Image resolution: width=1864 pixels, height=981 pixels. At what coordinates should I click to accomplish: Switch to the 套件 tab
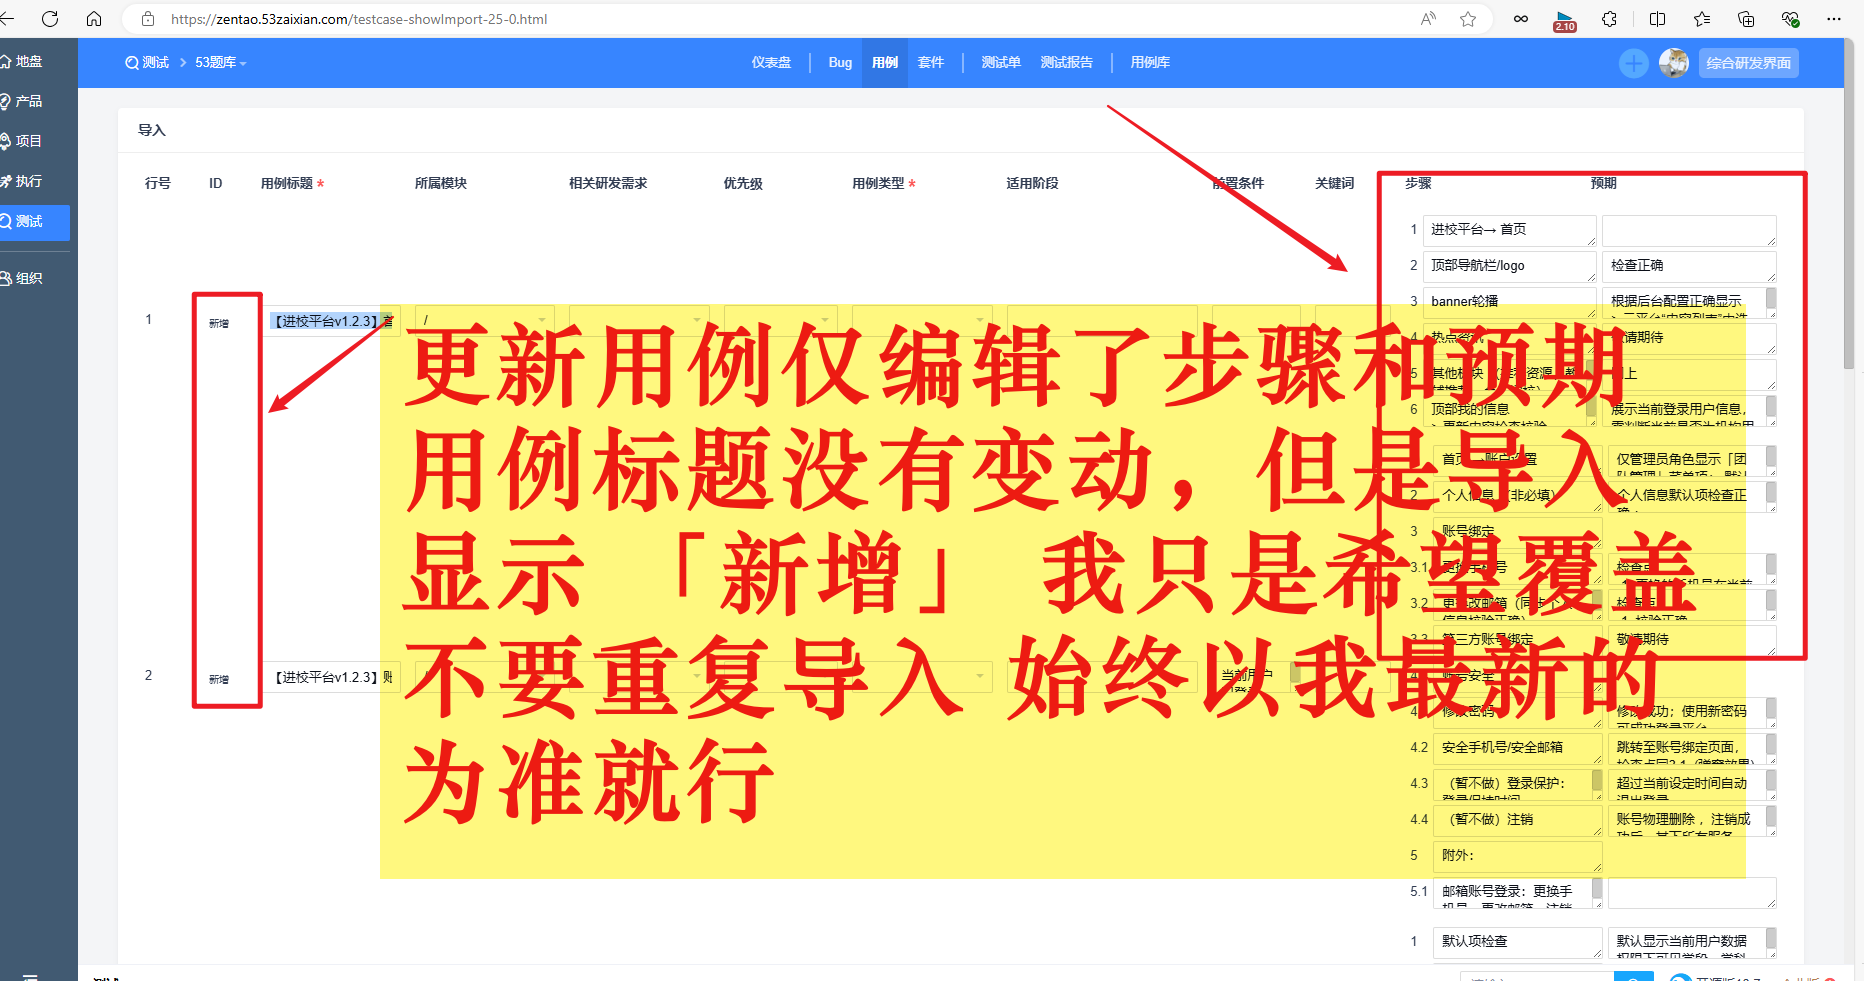931,62
